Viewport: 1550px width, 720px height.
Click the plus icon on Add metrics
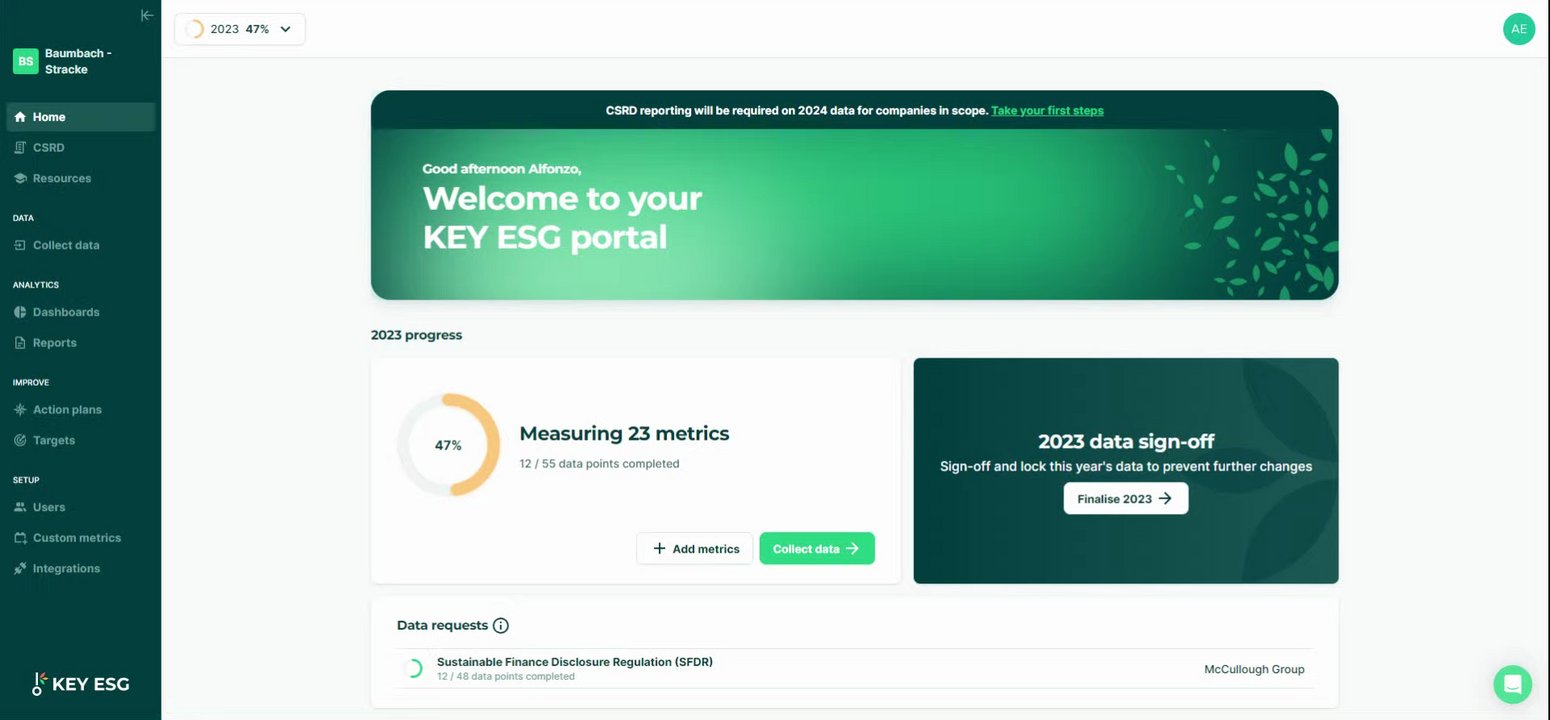tap(659, 548)
